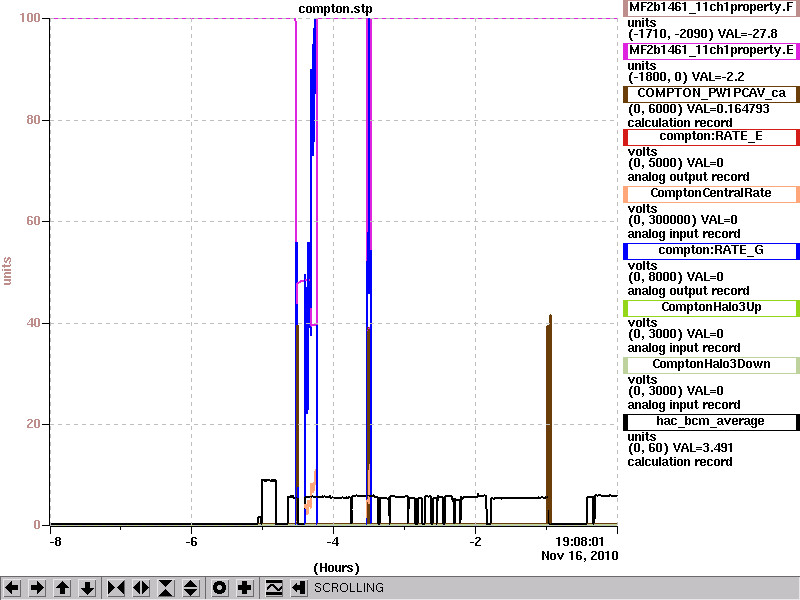The width and height of the screenshot is (800, 600).
Task: Click the 40 tick on the y-axis
Action: 33,323
